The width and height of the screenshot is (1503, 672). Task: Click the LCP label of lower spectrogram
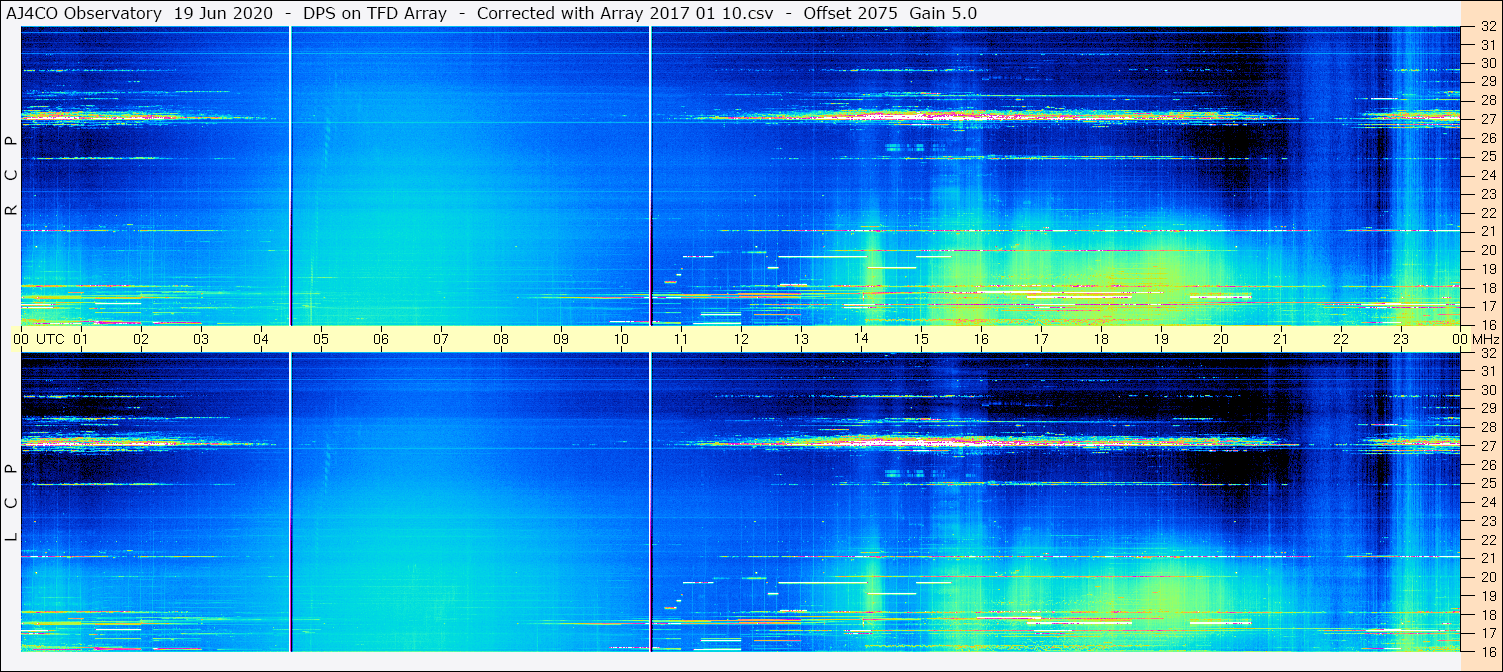(11, 503)
